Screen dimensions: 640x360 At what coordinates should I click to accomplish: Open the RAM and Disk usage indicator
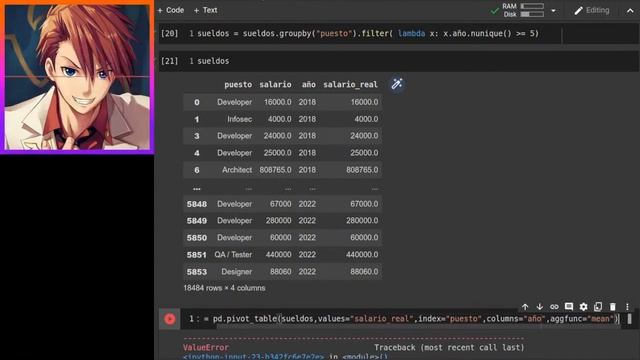pos(523,10)
